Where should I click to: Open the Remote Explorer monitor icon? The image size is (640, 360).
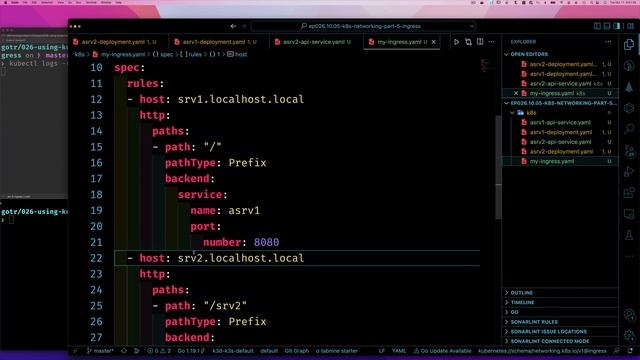pyautogui.click(x=629, y=214)
